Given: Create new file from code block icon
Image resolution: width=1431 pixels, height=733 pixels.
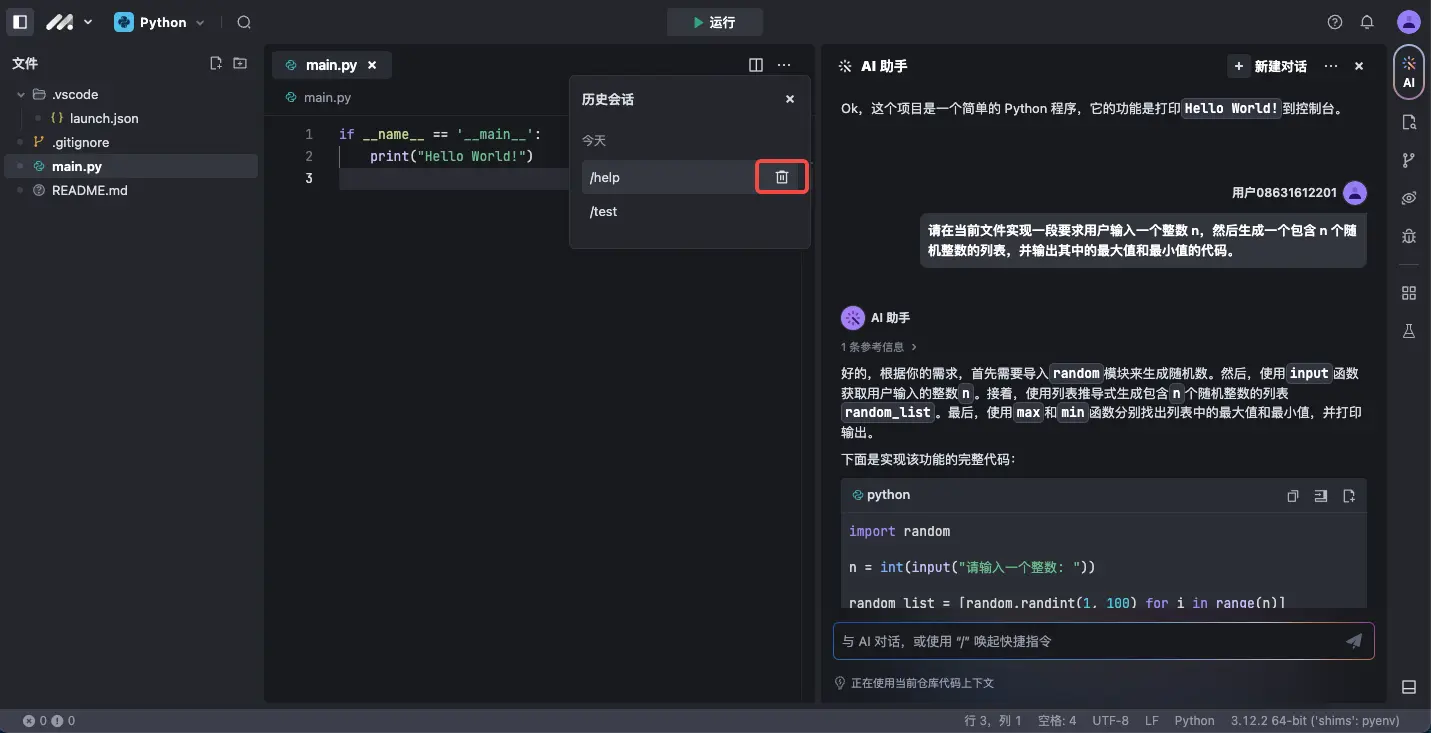Looking at the screenshot, I should tap(1349, 495).
